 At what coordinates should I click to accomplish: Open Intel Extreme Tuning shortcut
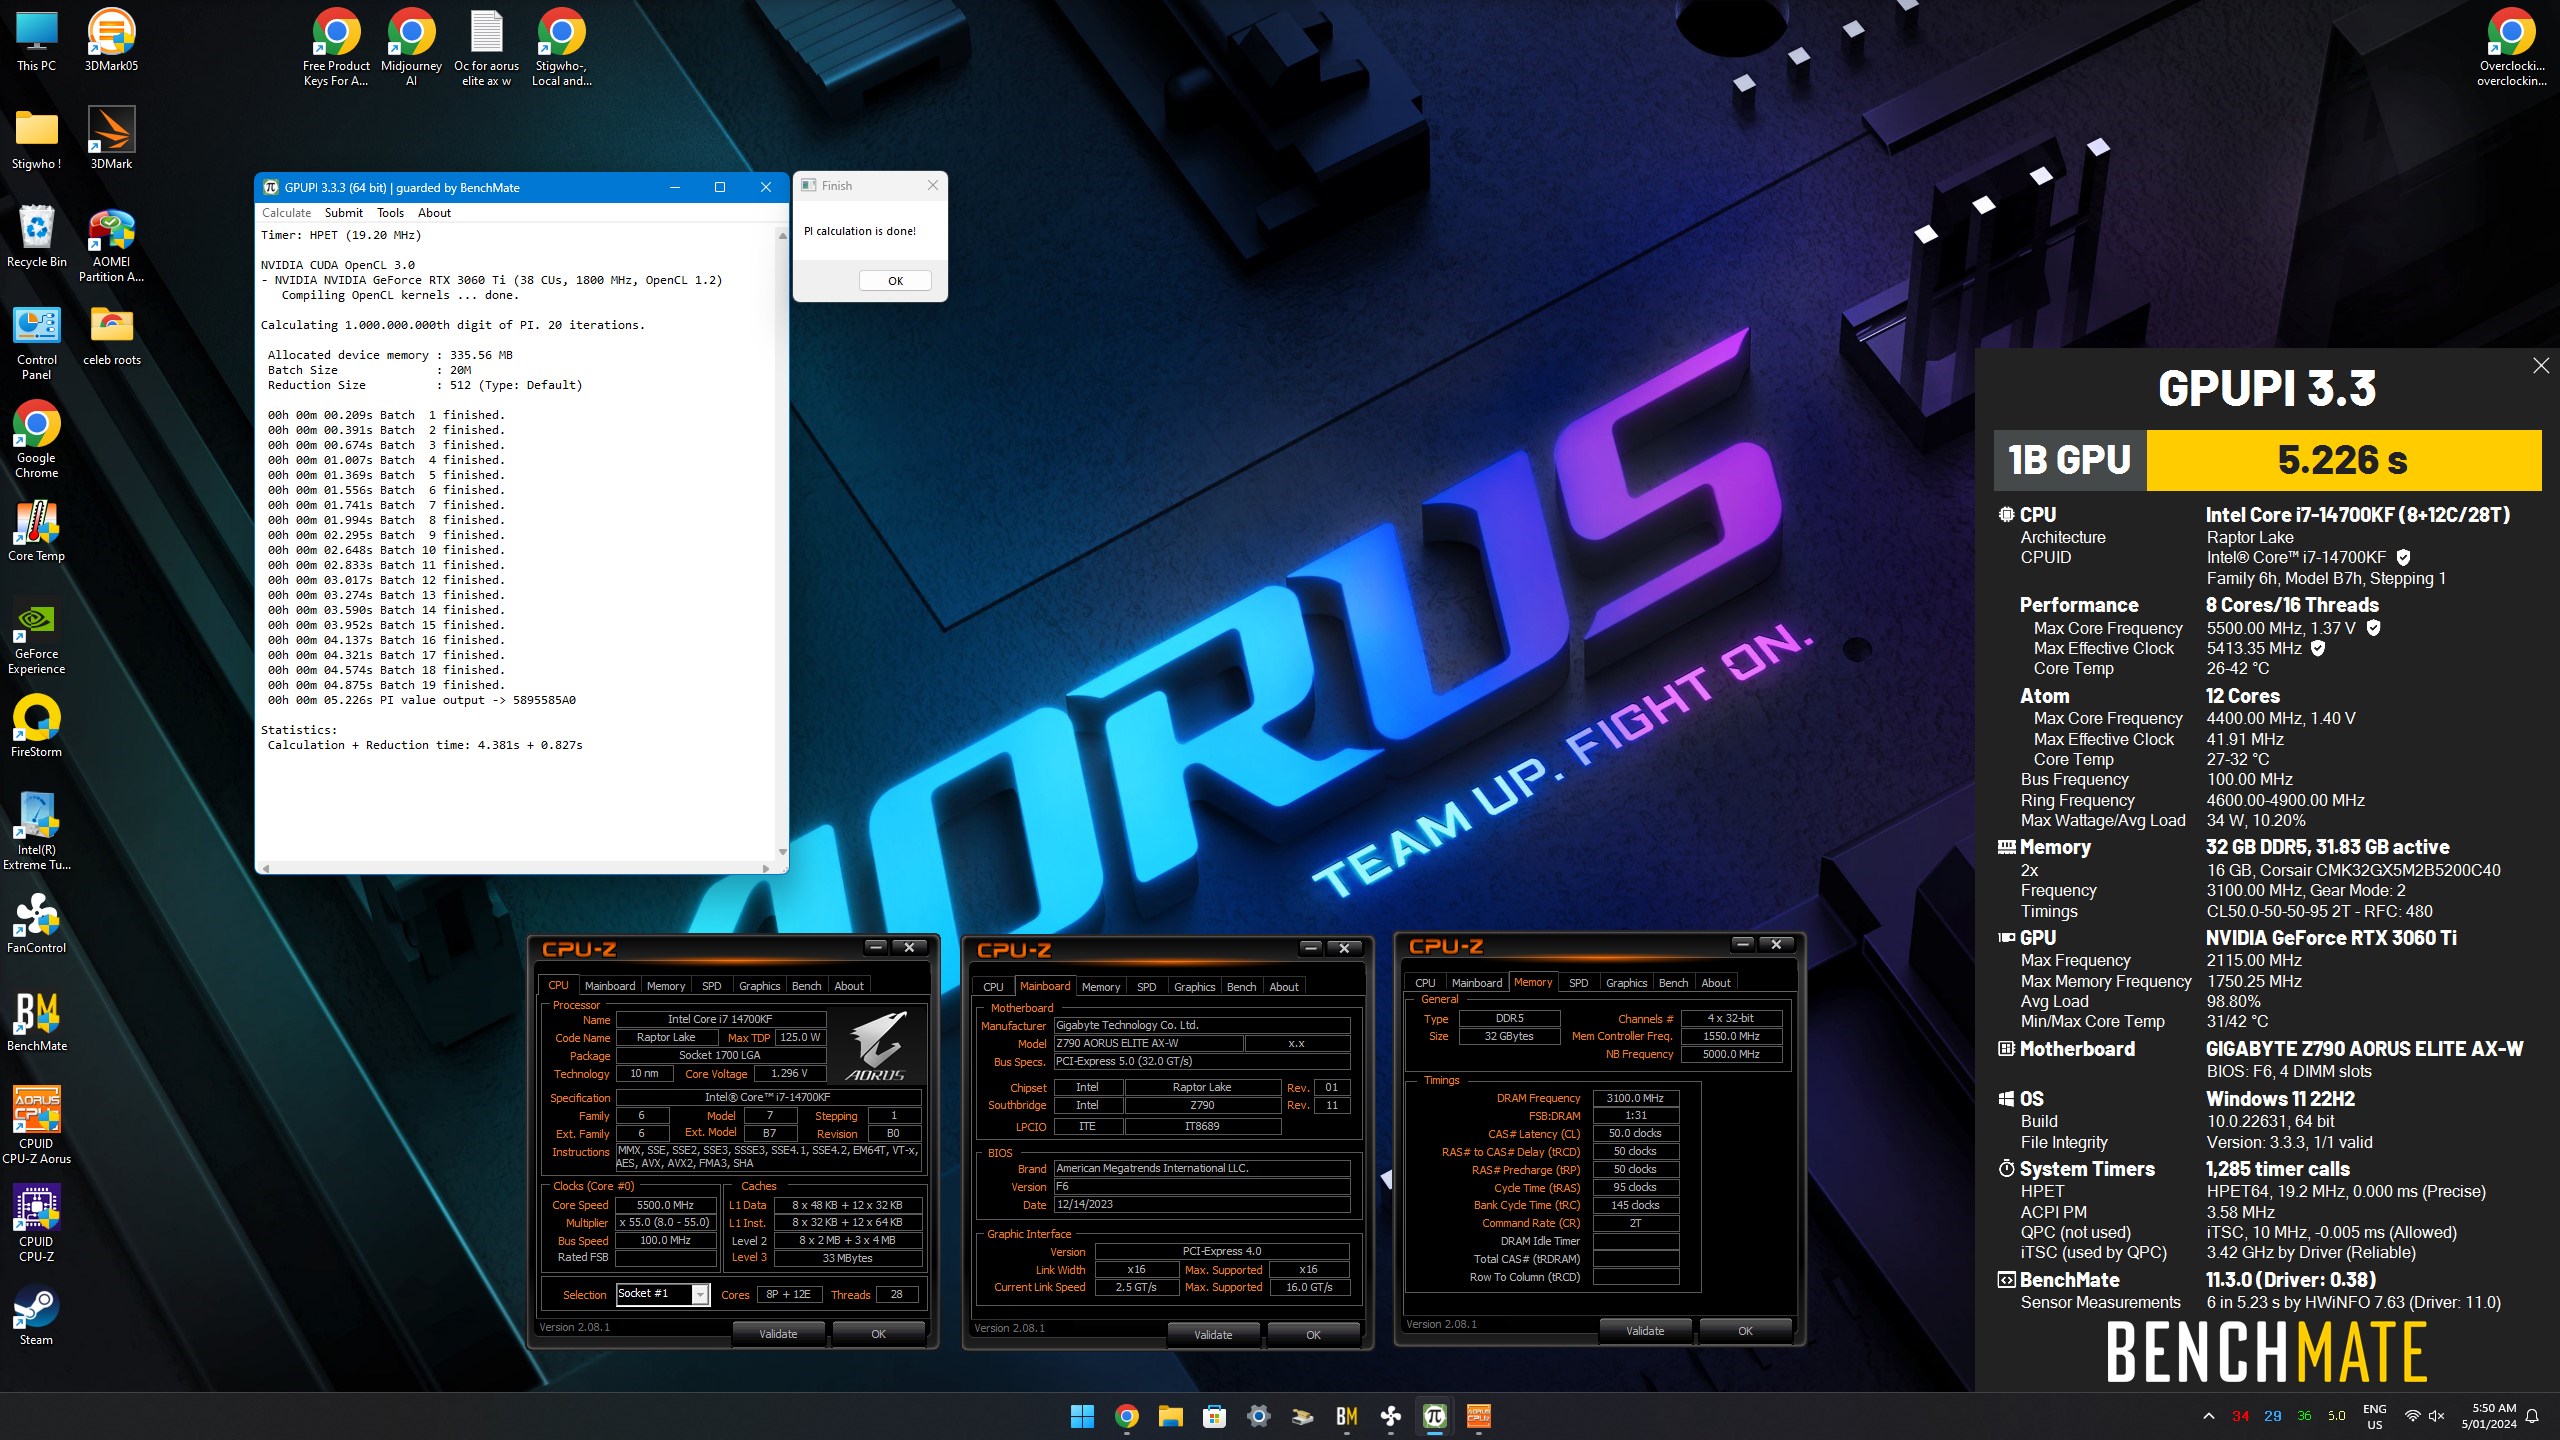37,832
